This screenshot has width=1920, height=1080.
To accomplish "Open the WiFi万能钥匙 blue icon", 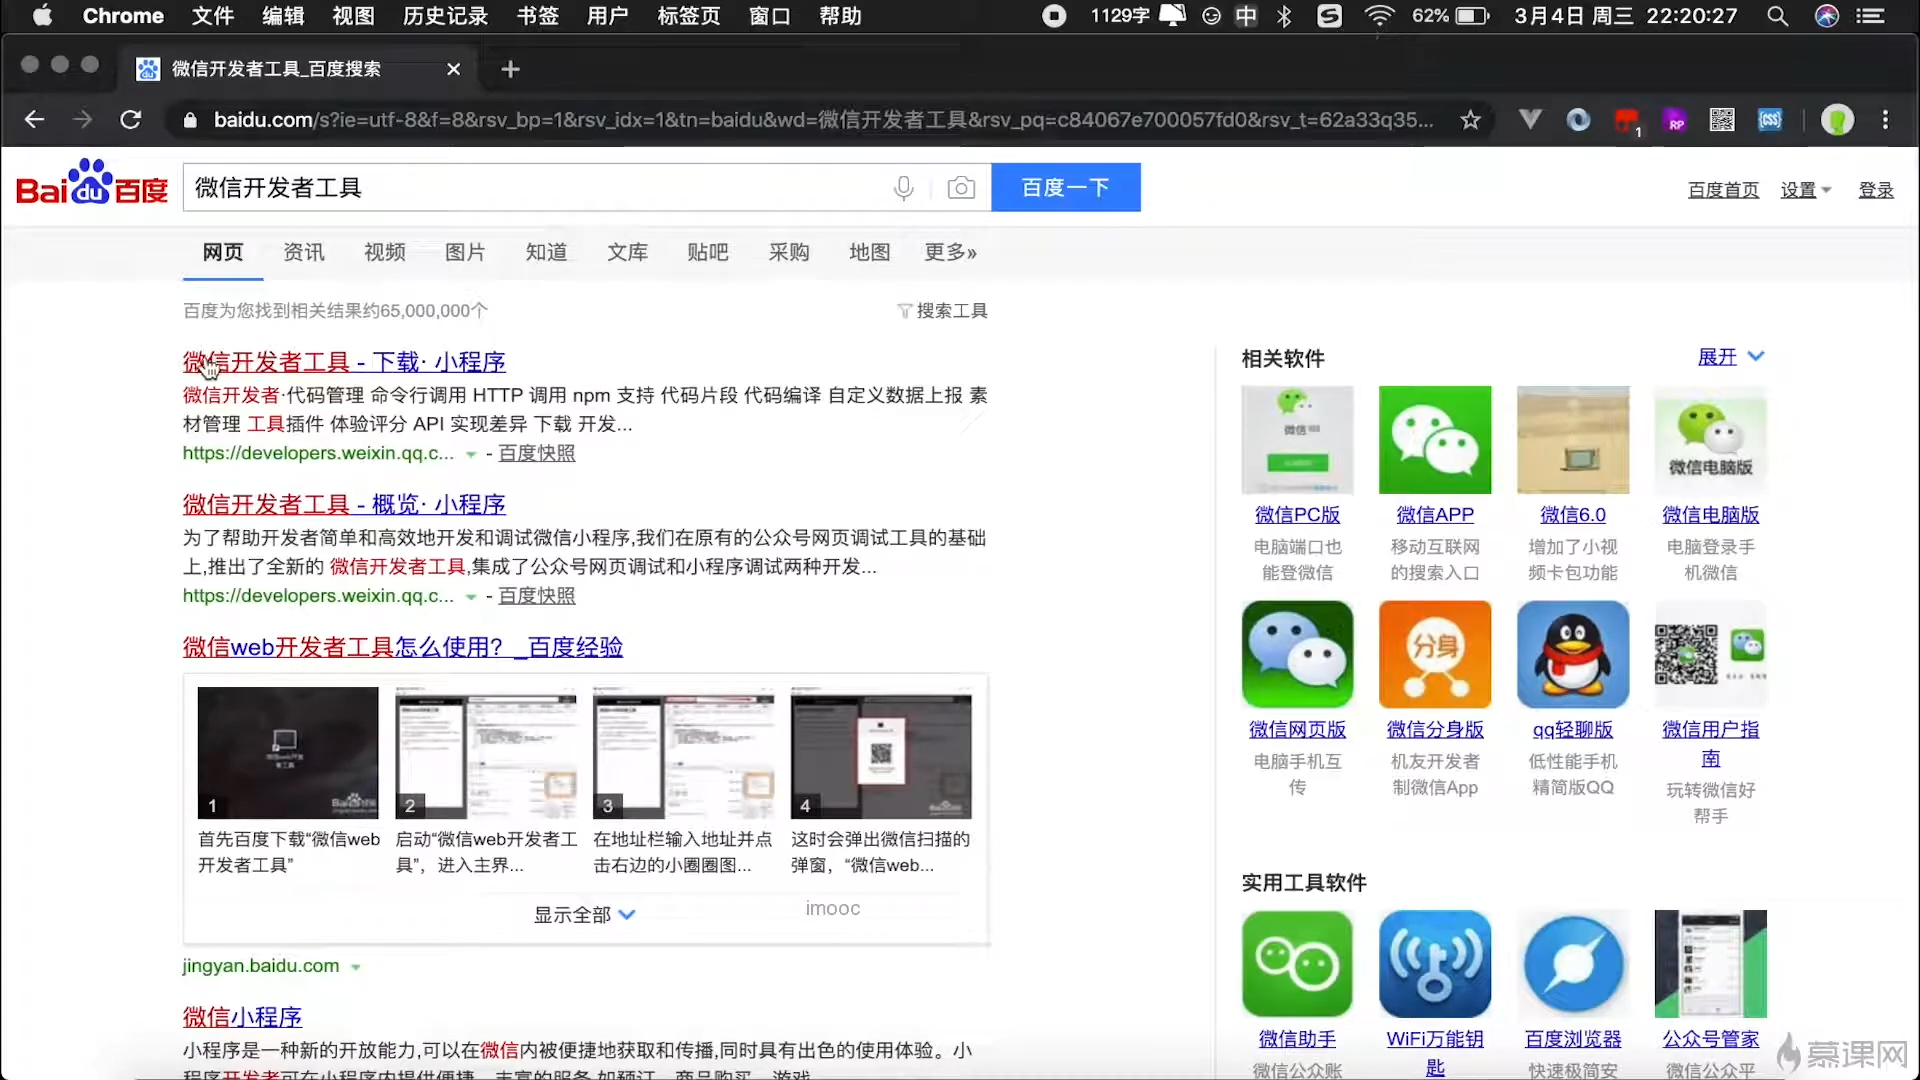I will point(1435,964).
